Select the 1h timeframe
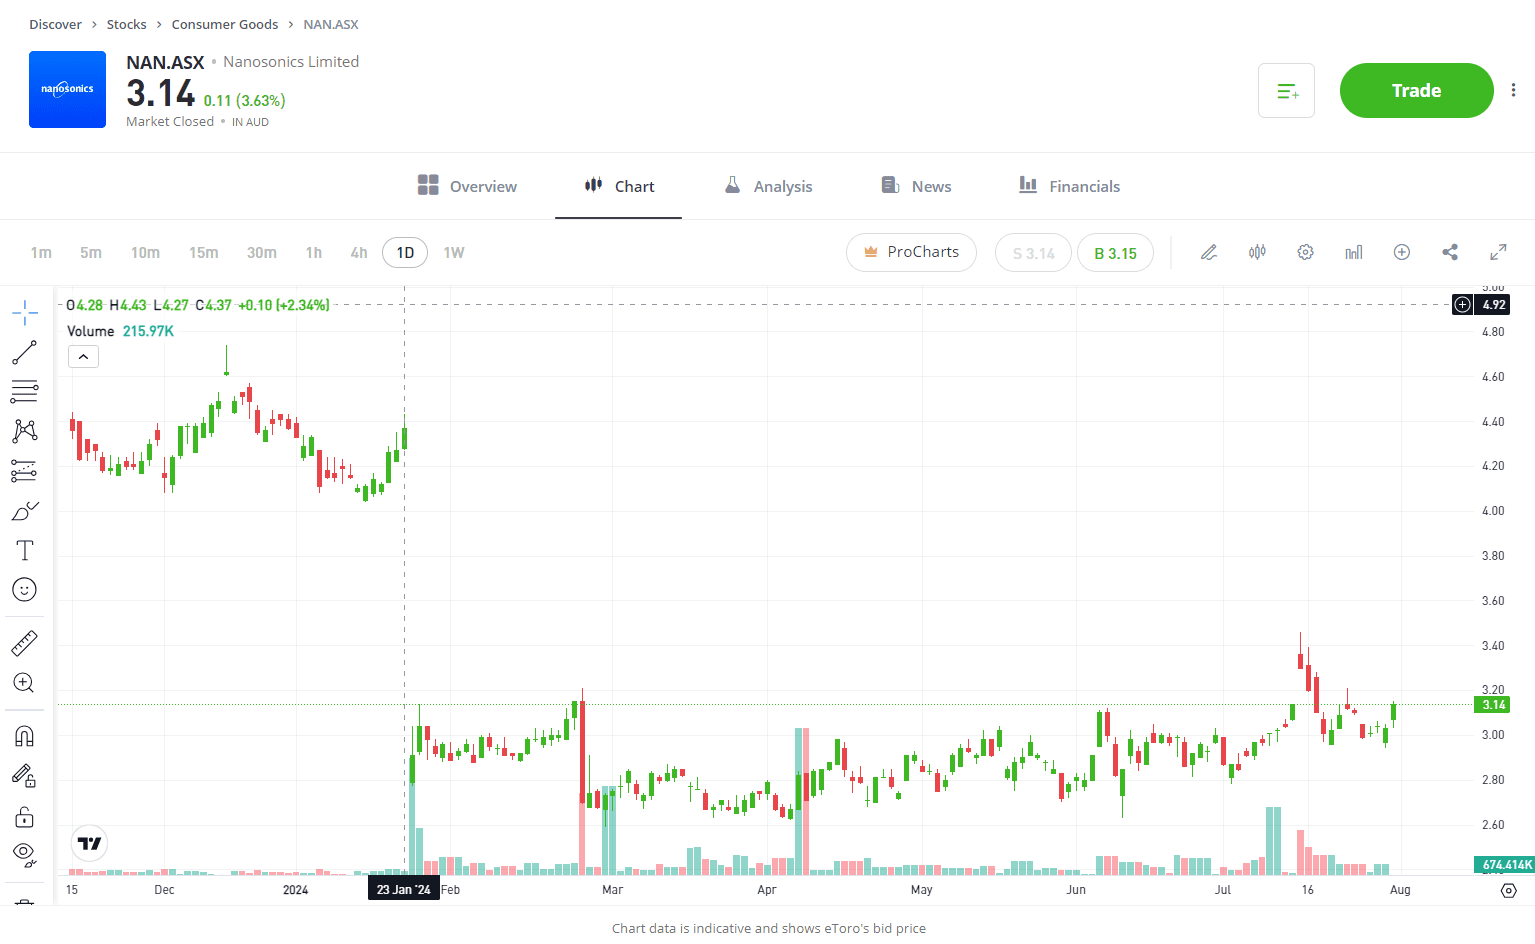 (x=314, y=252)
